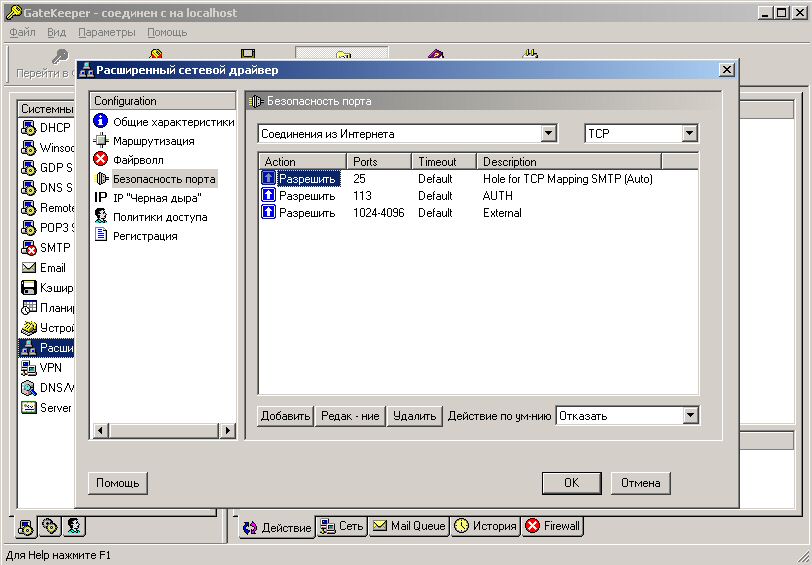This screenshot has height=565, width=812.
Task: Click the Remote service icon
Action: click(28, 208)
